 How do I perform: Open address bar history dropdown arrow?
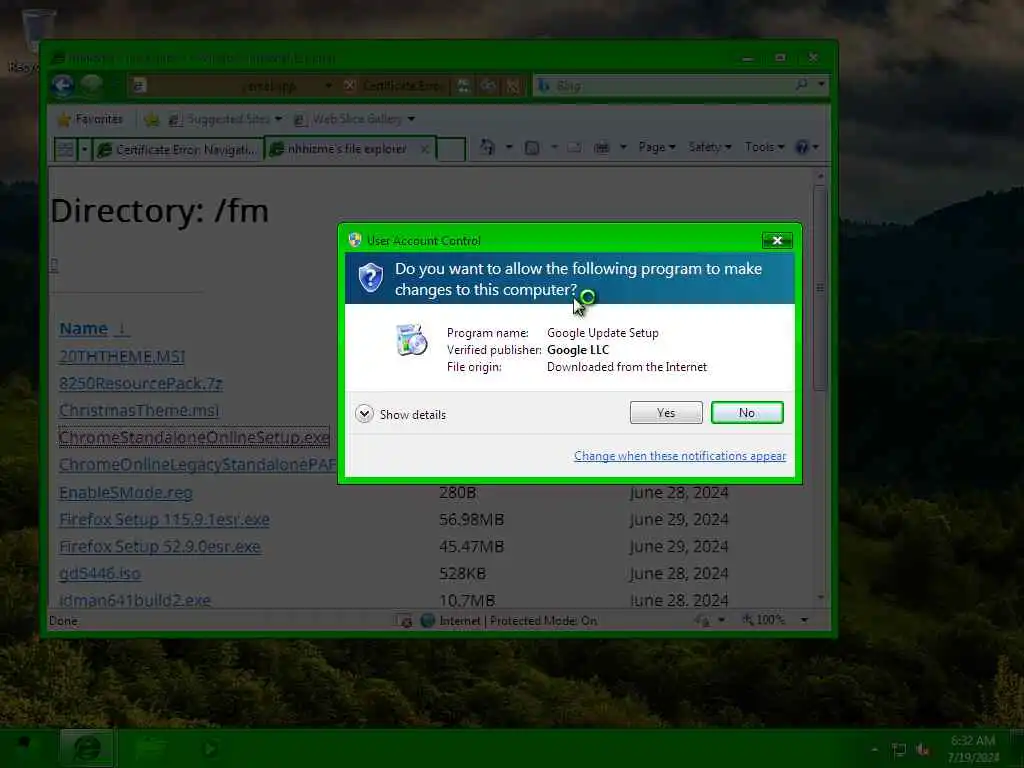pos(328,86)
